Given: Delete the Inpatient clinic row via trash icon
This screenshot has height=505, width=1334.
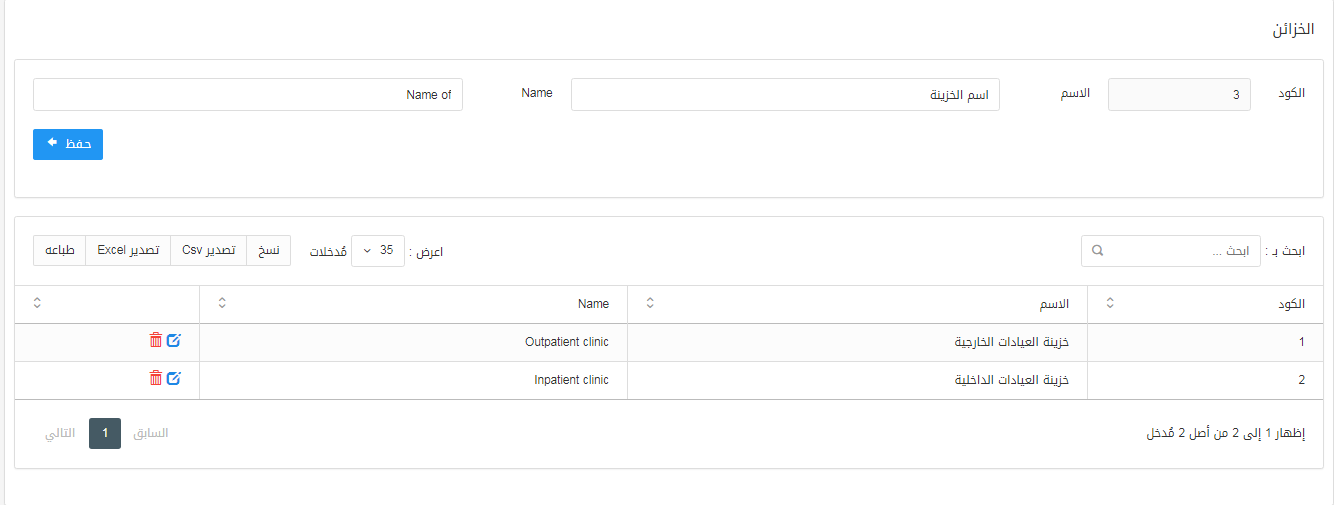Looking at the screenshot, I should 155,379.
